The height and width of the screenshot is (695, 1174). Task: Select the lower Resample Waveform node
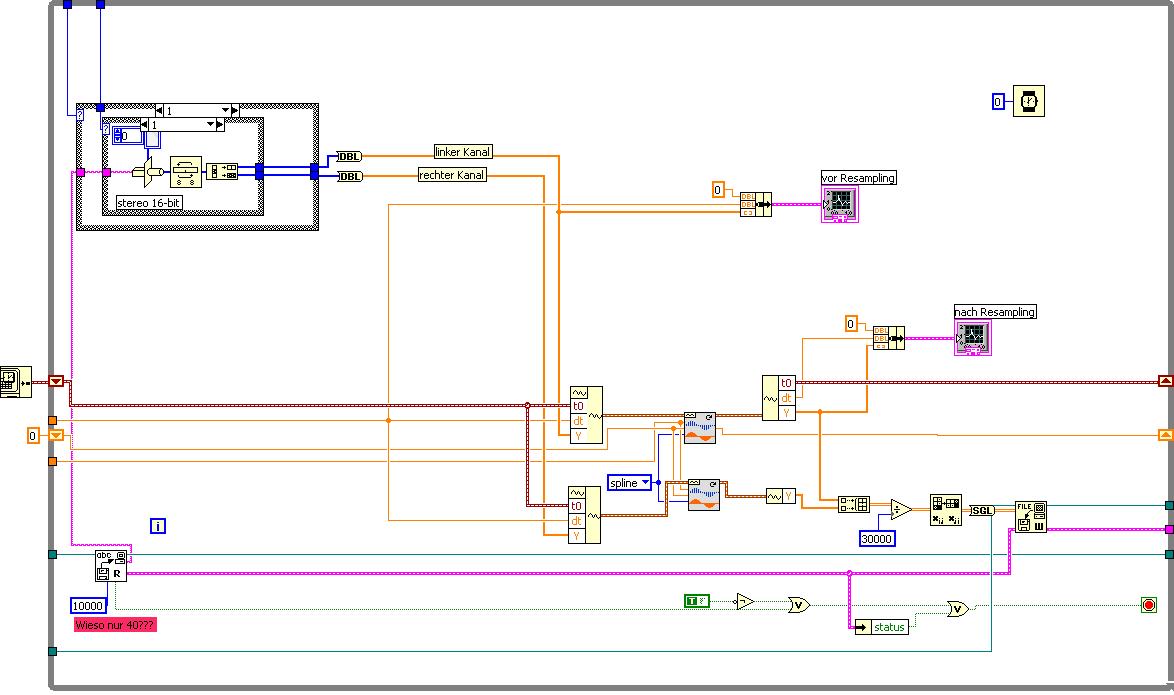coord(704,495)
